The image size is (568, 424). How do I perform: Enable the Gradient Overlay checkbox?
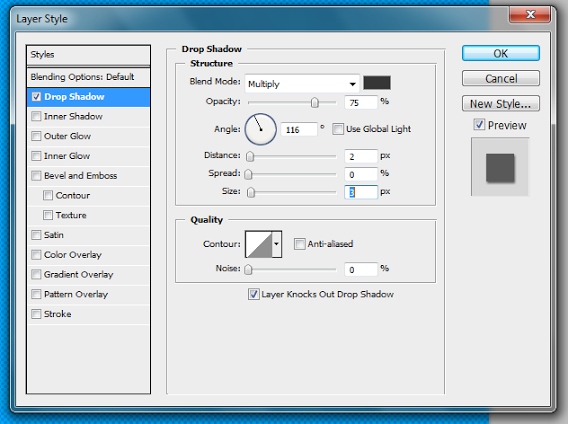coord(36,274)
